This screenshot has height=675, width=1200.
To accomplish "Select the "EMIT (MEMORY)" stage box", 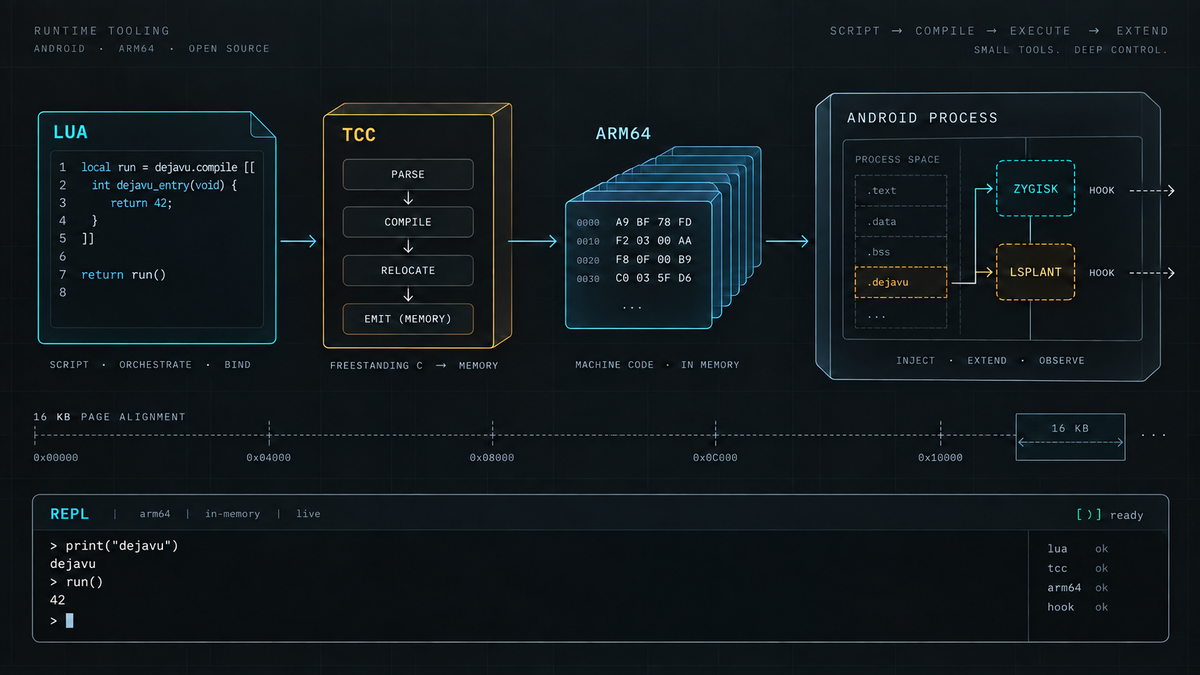I will 408,319.
